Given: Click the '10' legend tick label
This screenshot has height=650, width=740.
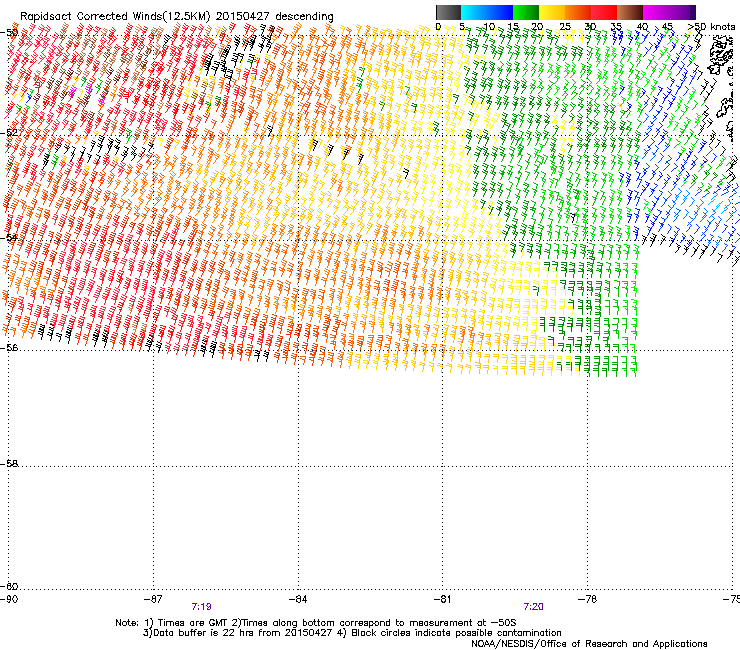Looking at the screenshot, I should click(x=489, y=26).
